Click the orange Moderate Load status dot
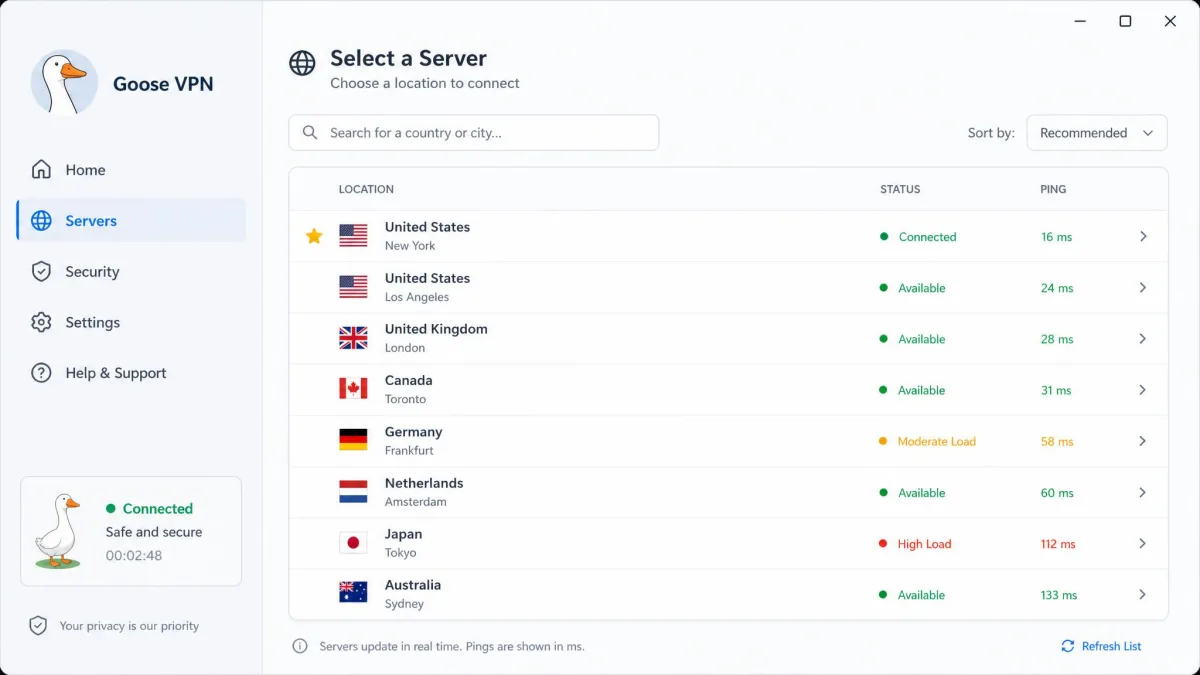Screen dimensions: 1200x675 [883, 441]
